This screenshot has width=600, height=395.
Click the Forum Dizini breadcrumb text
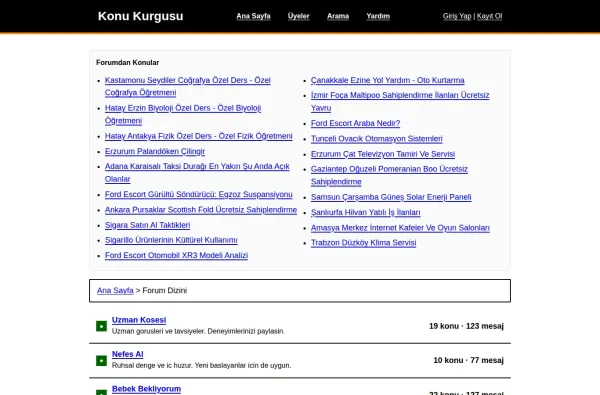pyautogui.click(x=165, y=291)
